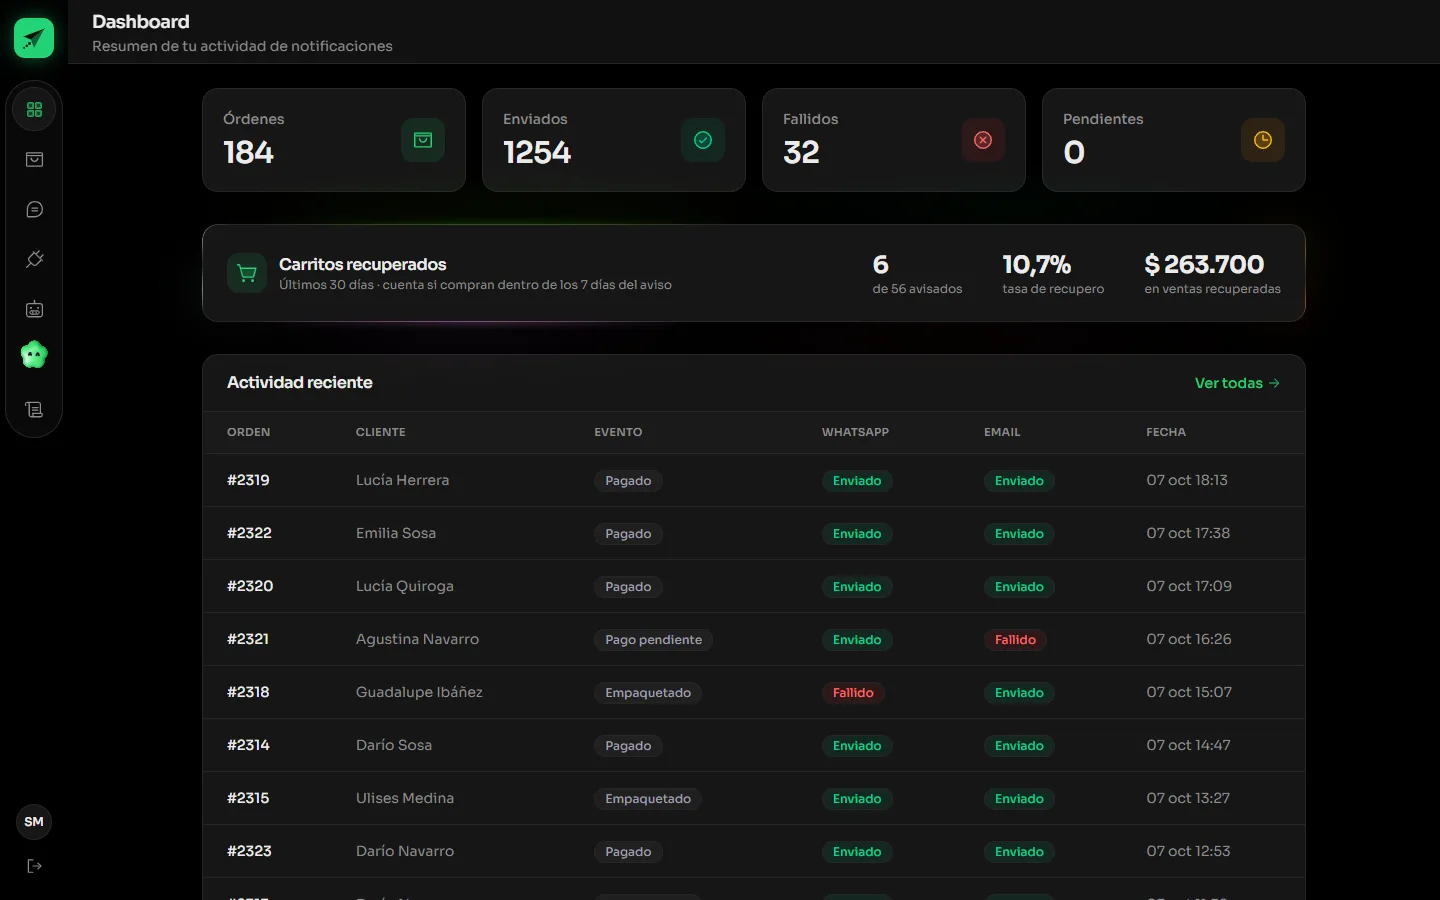The image size is (1440, 900).
Task: Click client name Agustina Navarro
Action: (x=417, y=639)
